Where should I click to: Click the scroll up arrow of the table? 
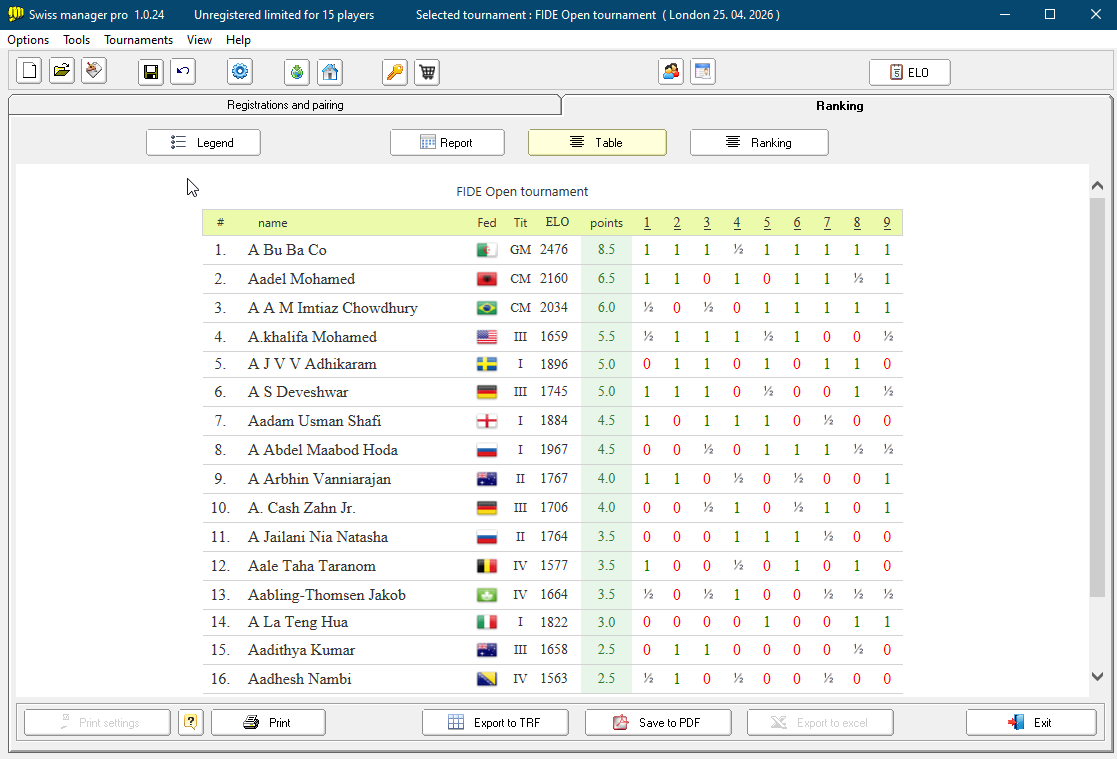pyautogui.click(x=1097, y=186)
